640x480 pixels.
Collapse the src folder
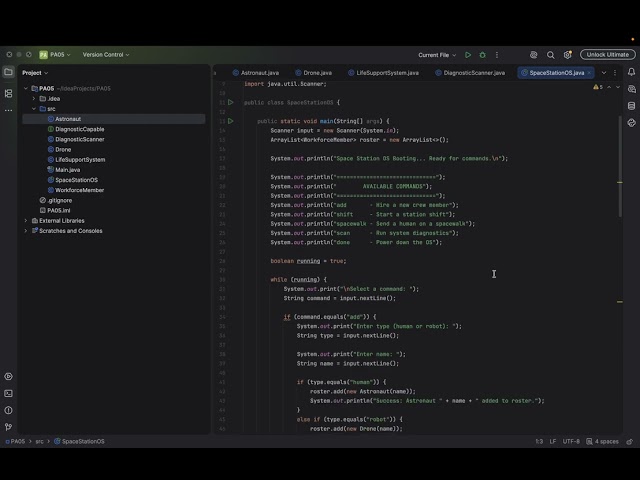(x=34, y=109)
